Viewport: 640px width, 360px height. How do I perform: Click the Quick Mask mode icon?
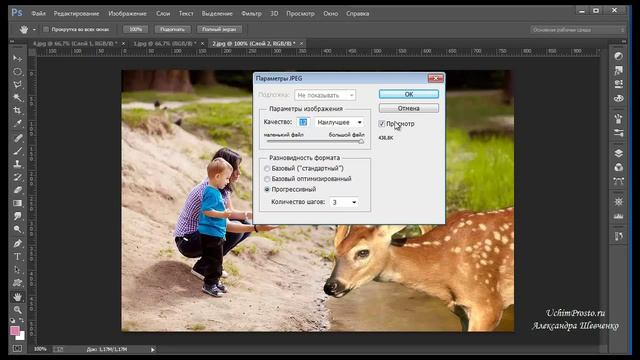(x=17, y=349)
